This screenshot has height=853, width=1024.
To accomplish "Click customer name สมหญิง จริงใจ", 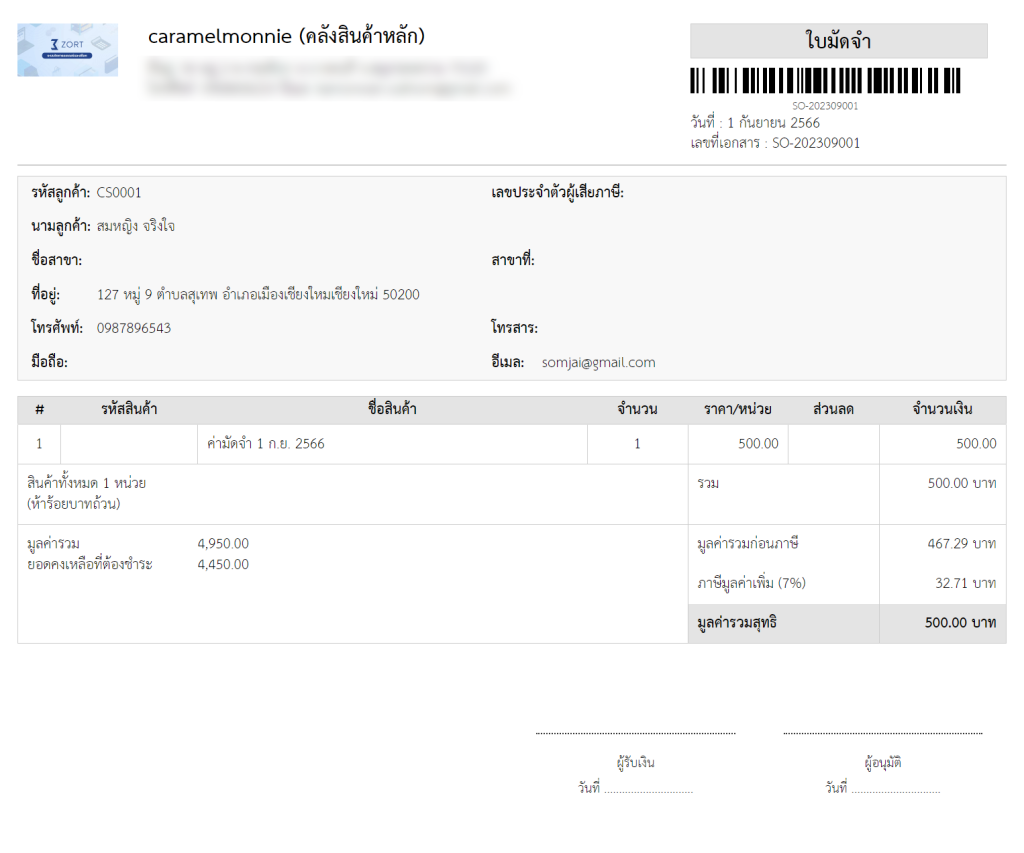I will click(136, 226).
